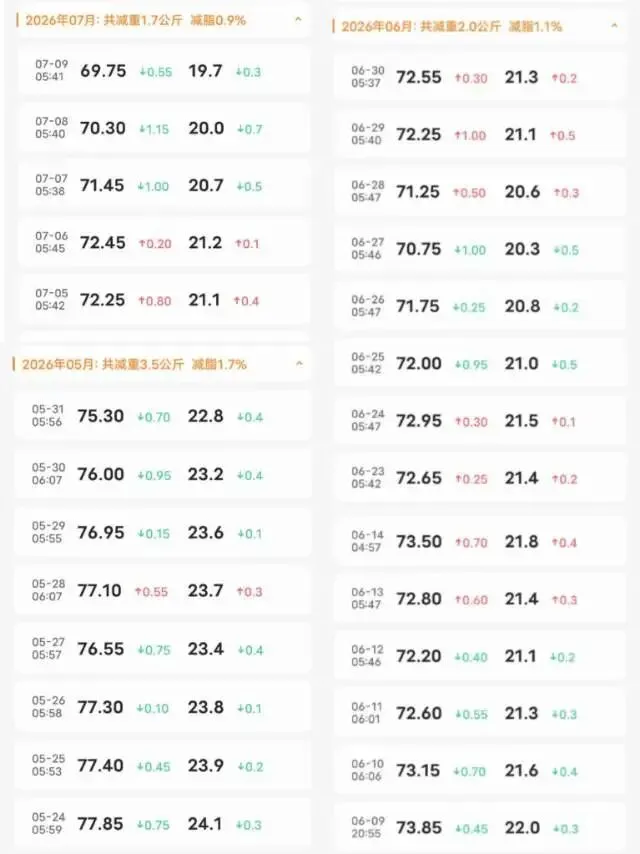Select the 05-24 record with 77.85
This screenshot has height=854, width=640.
162,824
